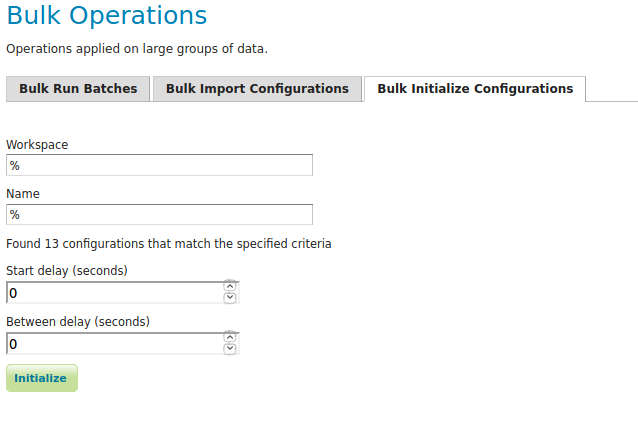Click the Name field label
The height and width of the screenshot is (447, 638).
[x=23, y=193]
